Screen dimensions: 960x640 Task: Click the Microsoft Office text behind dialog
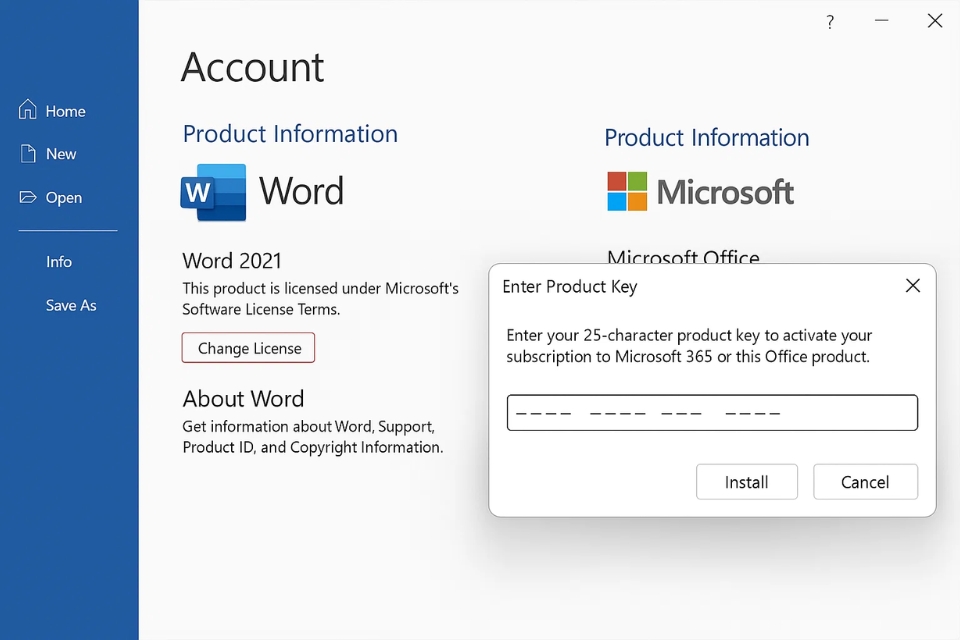[x=683, y=256]
